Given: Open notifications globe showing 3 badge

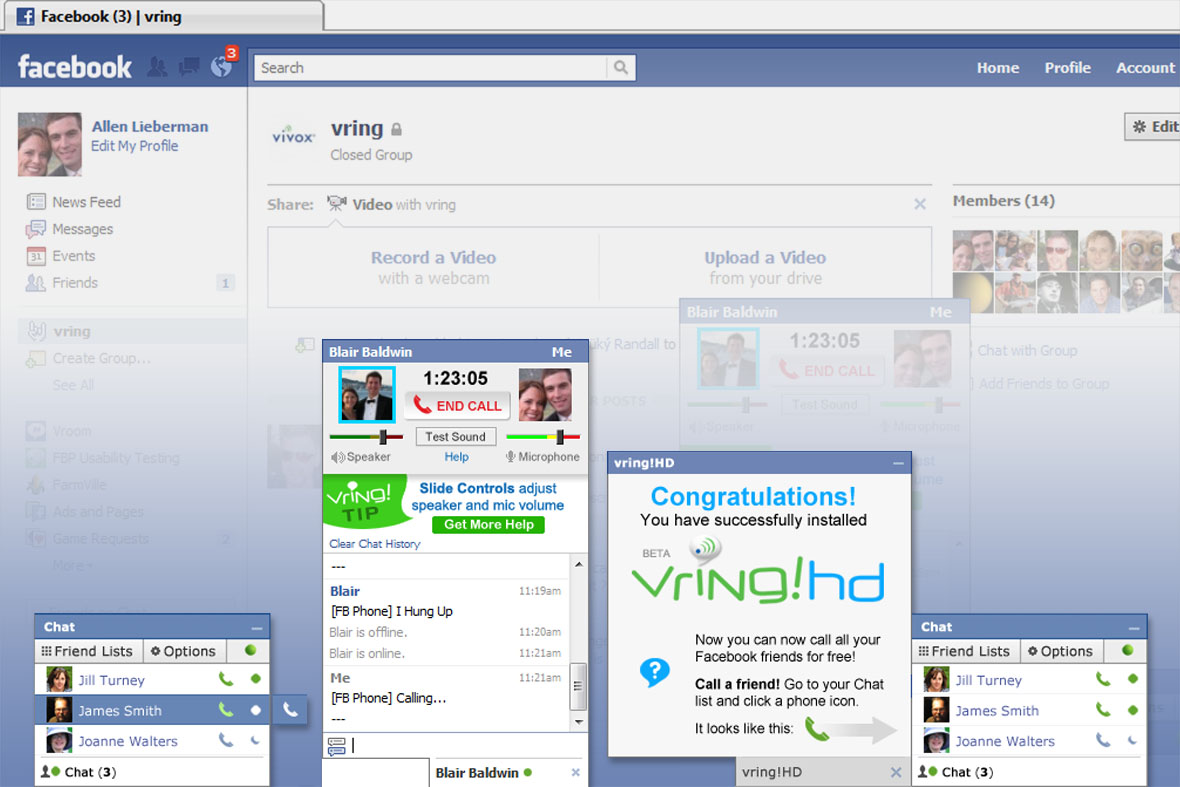Looking at the screenshot, I should click(x=222, y=66).
